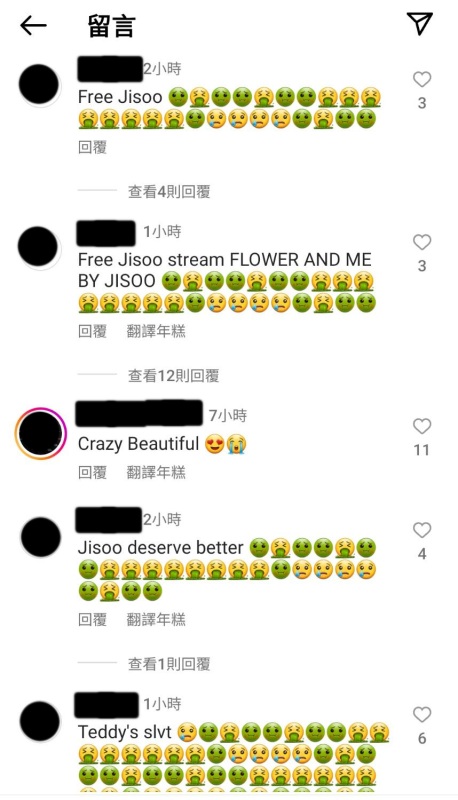Translate the "Crazy Beautiful" comment

(156, 472)
